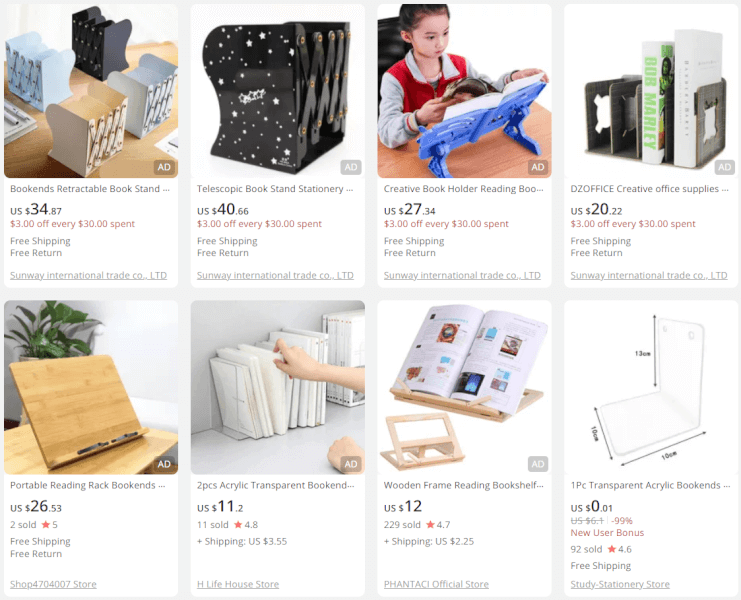
Task: Visit PHANTACI Official Store
Action: 436,584
